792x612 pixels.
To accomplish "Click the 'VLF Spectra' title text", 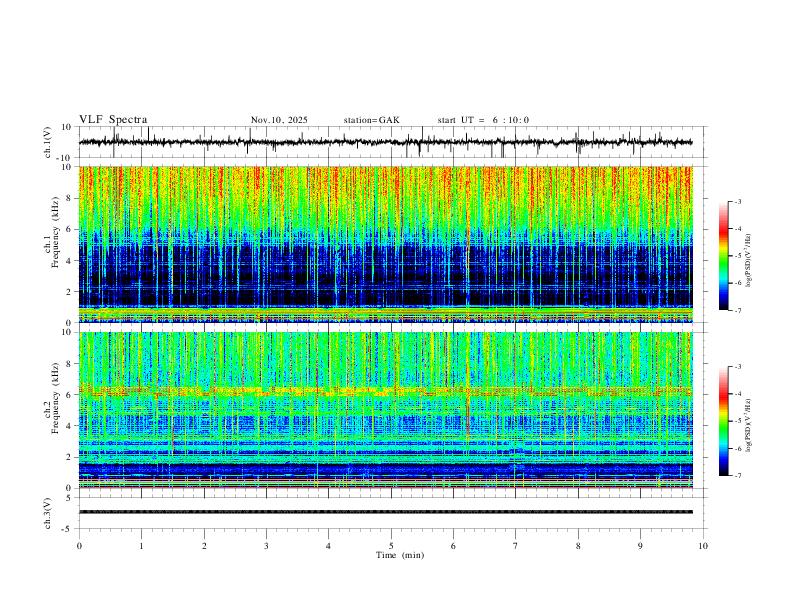I will coord(113,120).
